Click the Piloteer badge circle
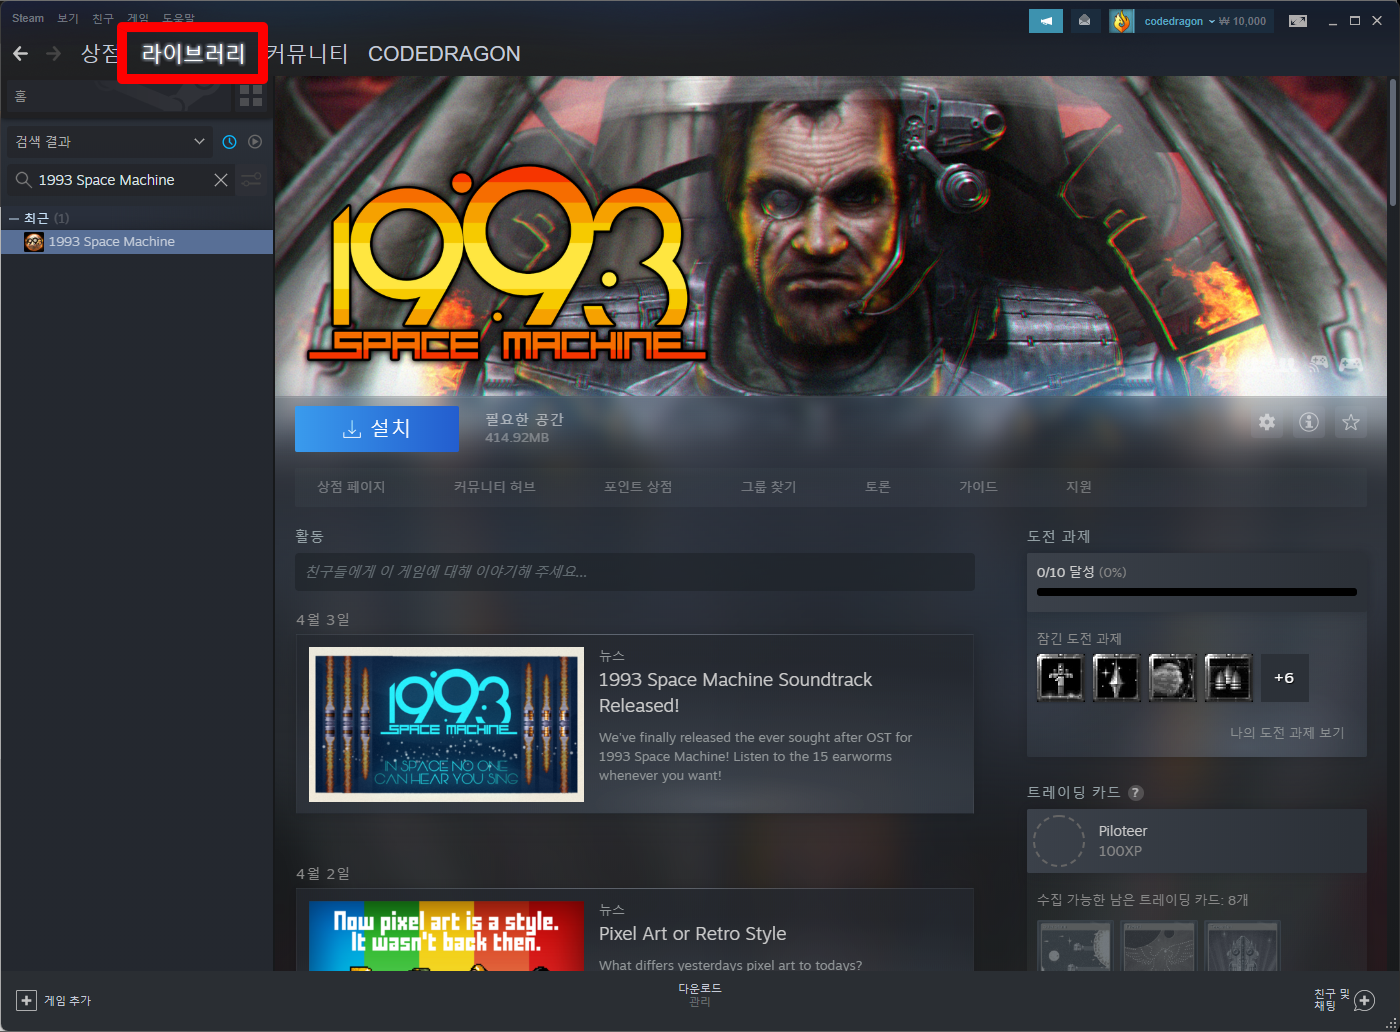Image resolution: width=1400 pixels, height=1032 pixels. point(1059,840)
